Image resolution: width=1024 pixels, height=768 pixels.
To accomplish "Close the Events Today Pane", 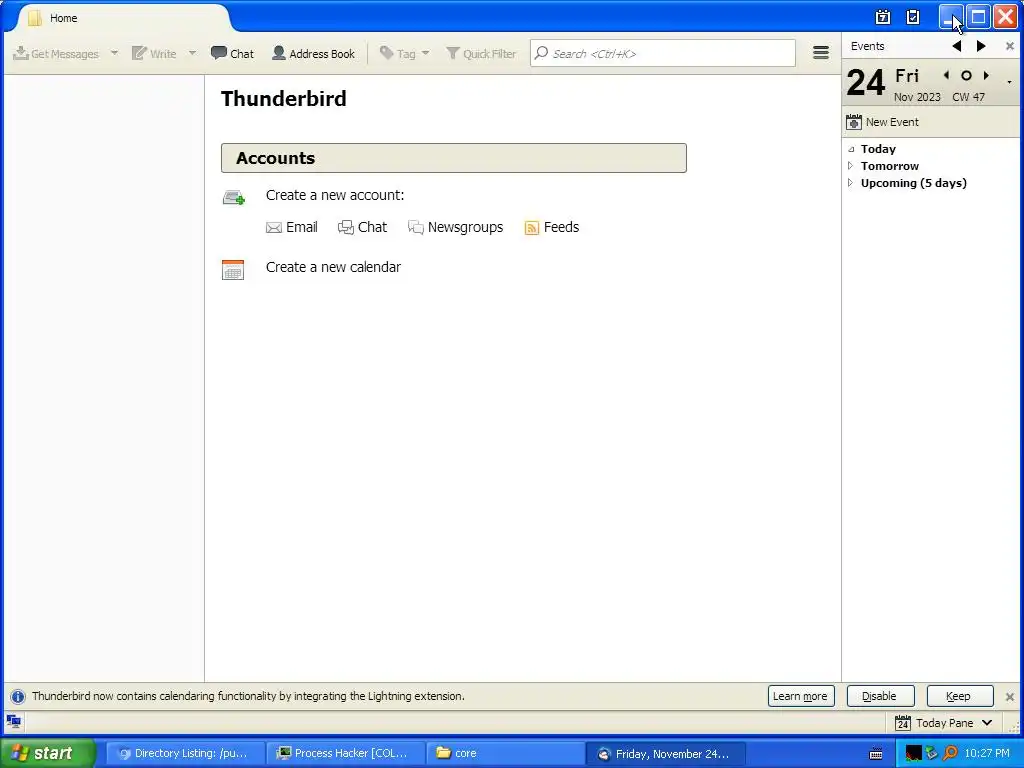I will (x=1010, y=46).
